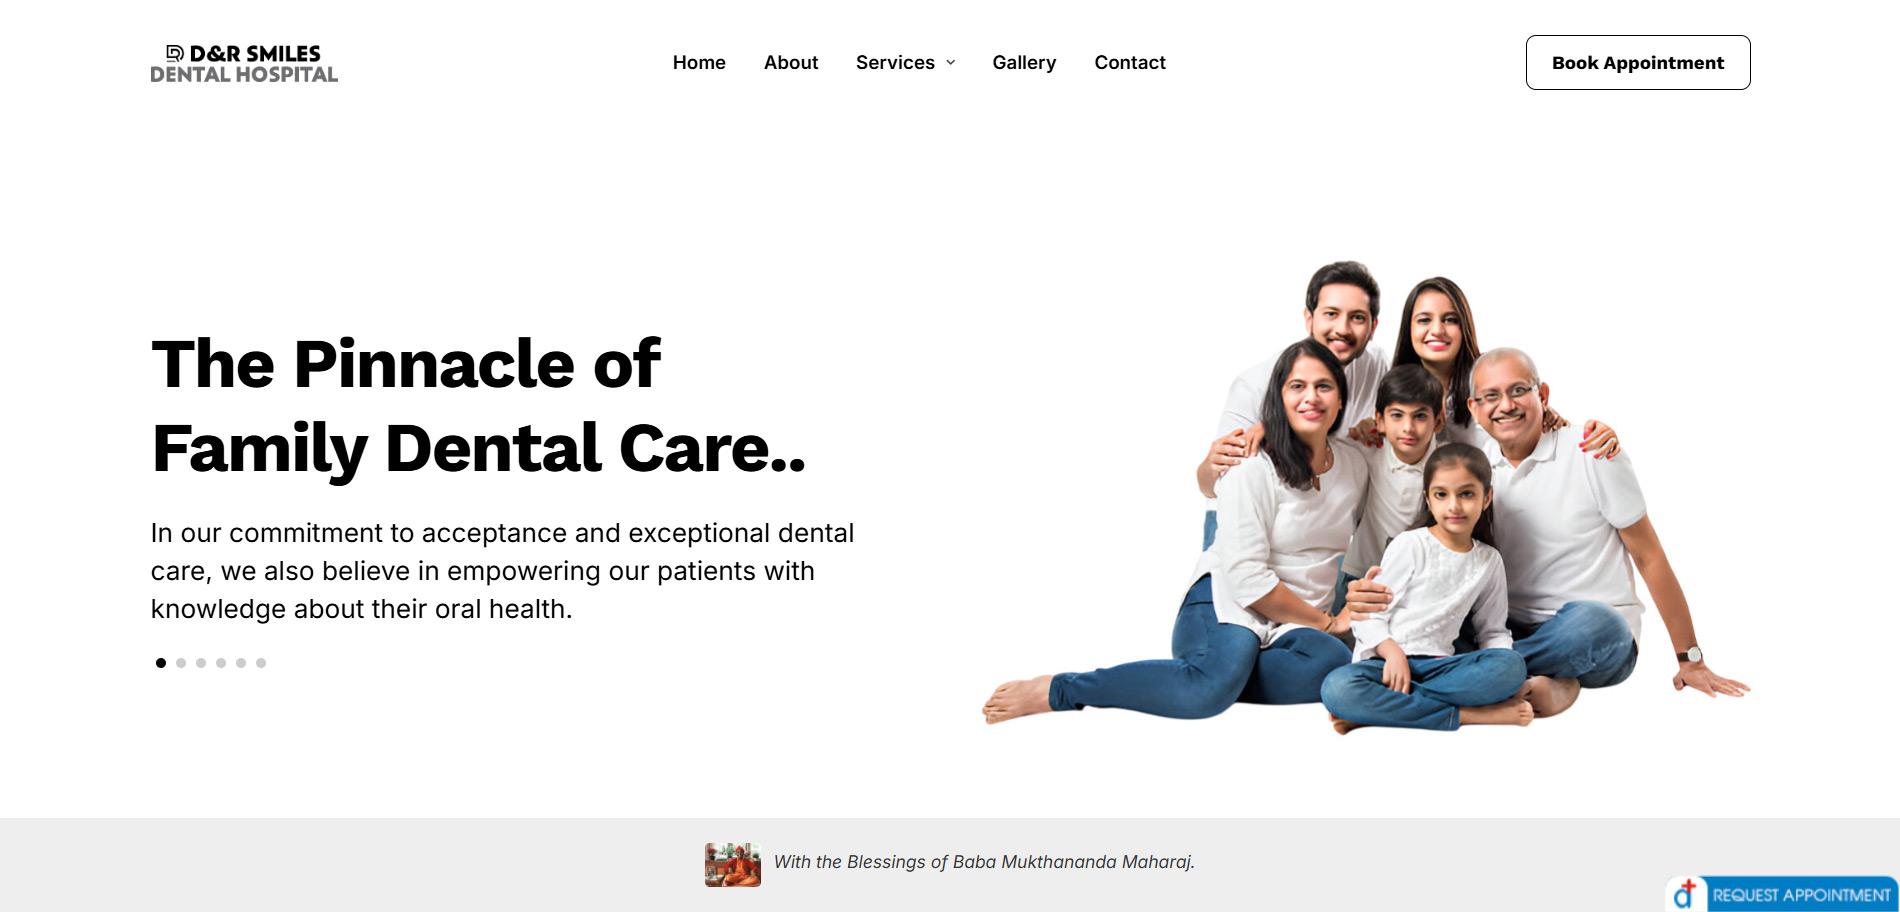
Task: Go to the About page
Action: pyautogui.click(x=791, y=62)
